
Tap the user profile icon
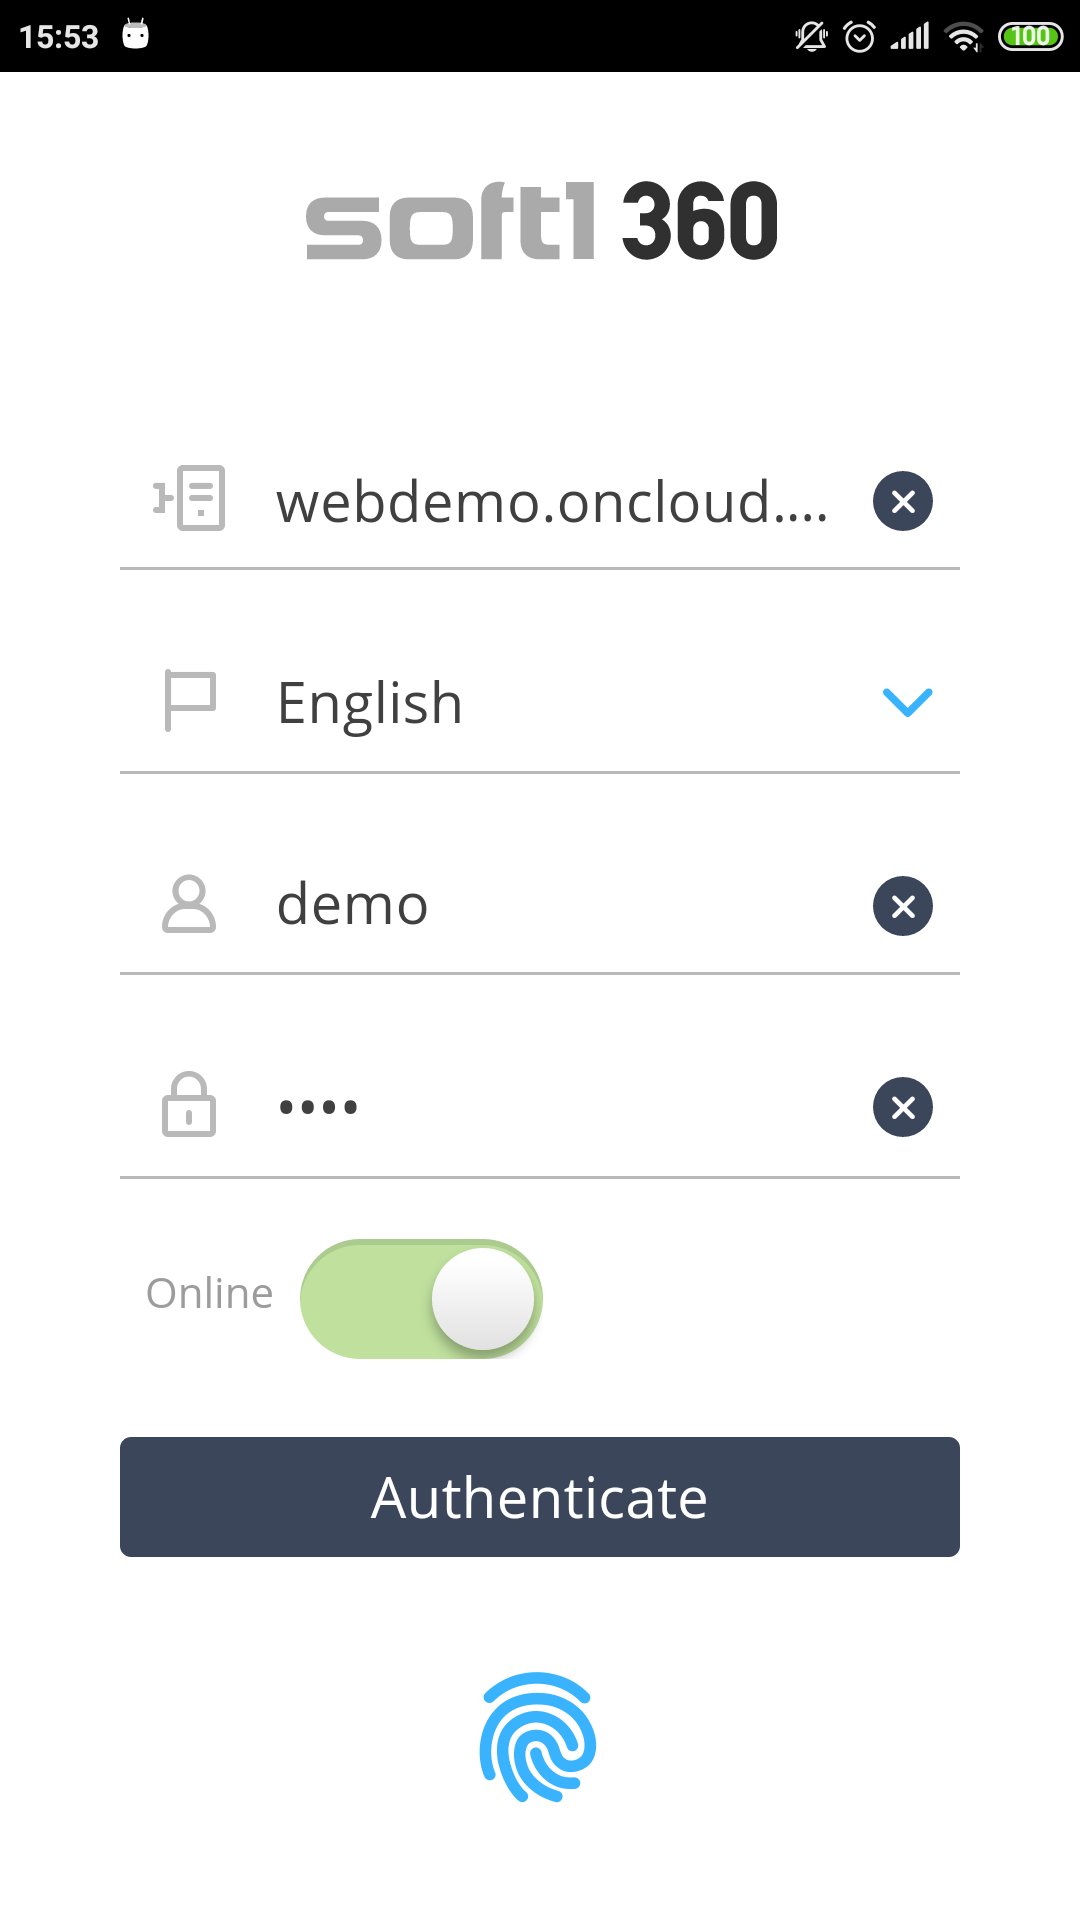189,904
